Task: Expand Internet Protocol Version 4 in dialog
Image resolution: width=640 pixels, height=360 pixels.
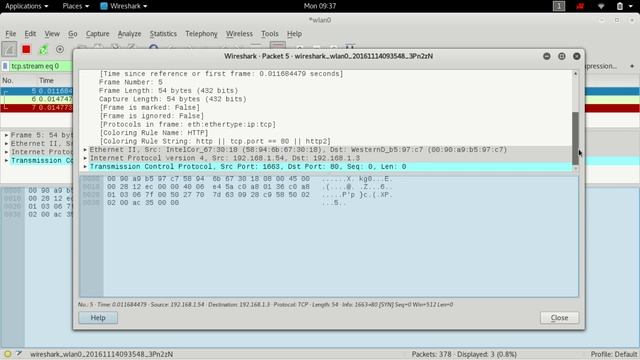Action: (85, 158)
